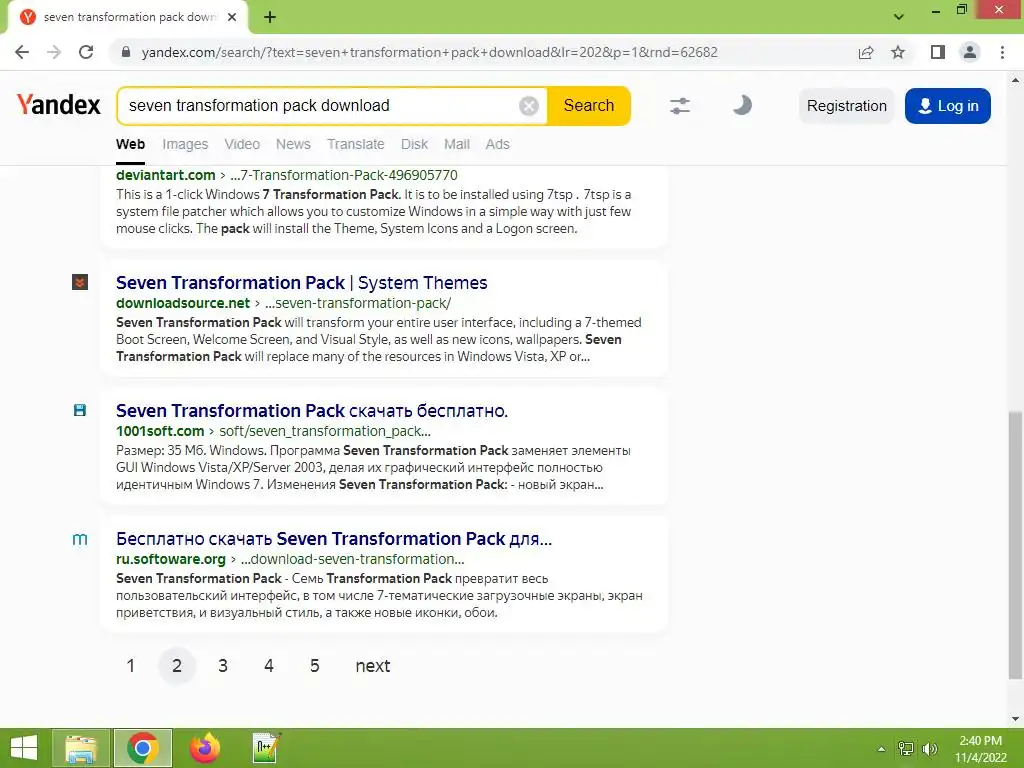Open Yandex search settings sliders
The image size is (1024, 768).
tap(680, 106)
